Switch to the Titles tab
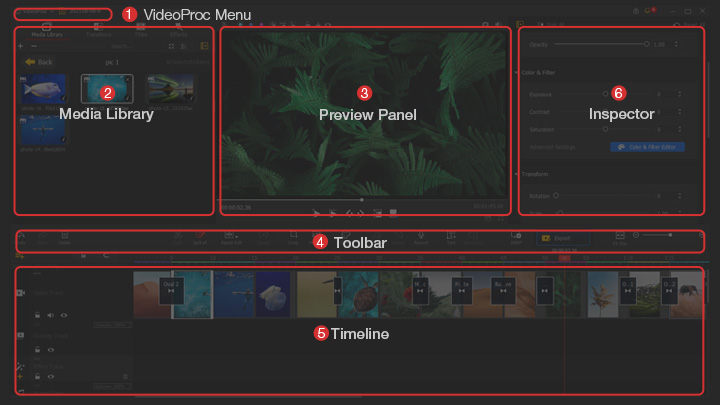Image resolution: width=720 pixels, height=405 pixels. point(141,31)
